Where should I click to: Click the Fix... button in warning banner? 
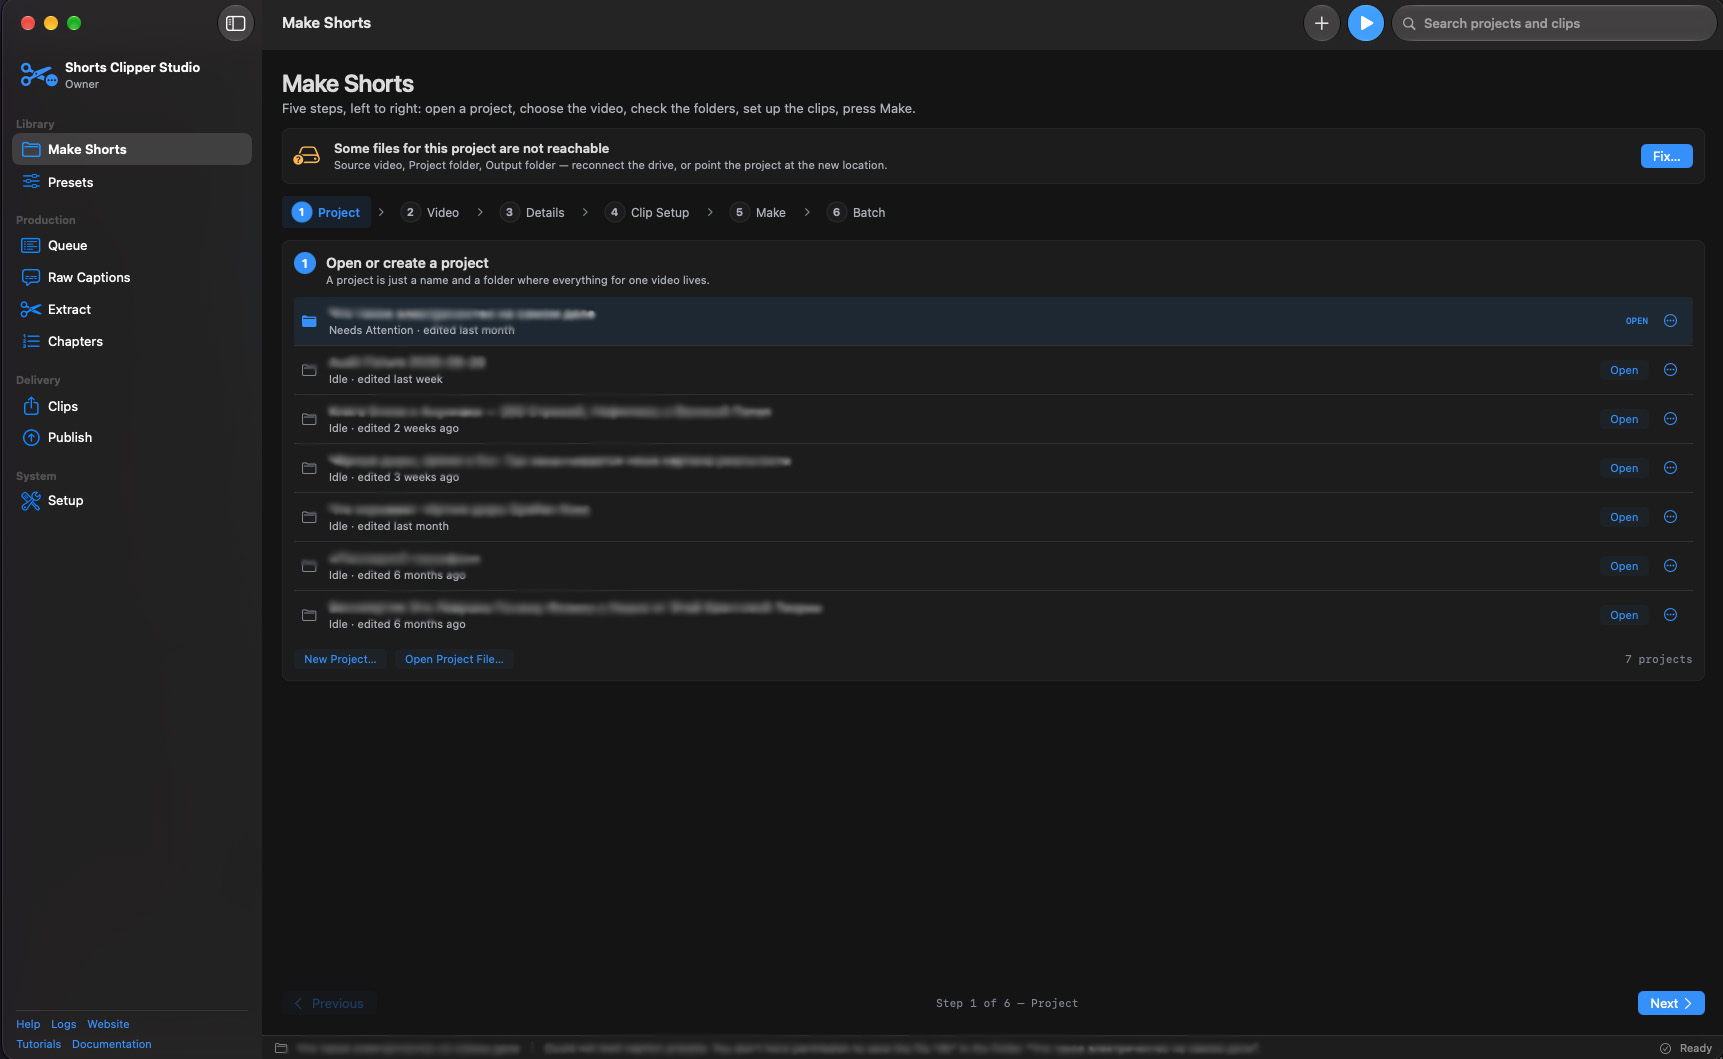[1666, 156]
